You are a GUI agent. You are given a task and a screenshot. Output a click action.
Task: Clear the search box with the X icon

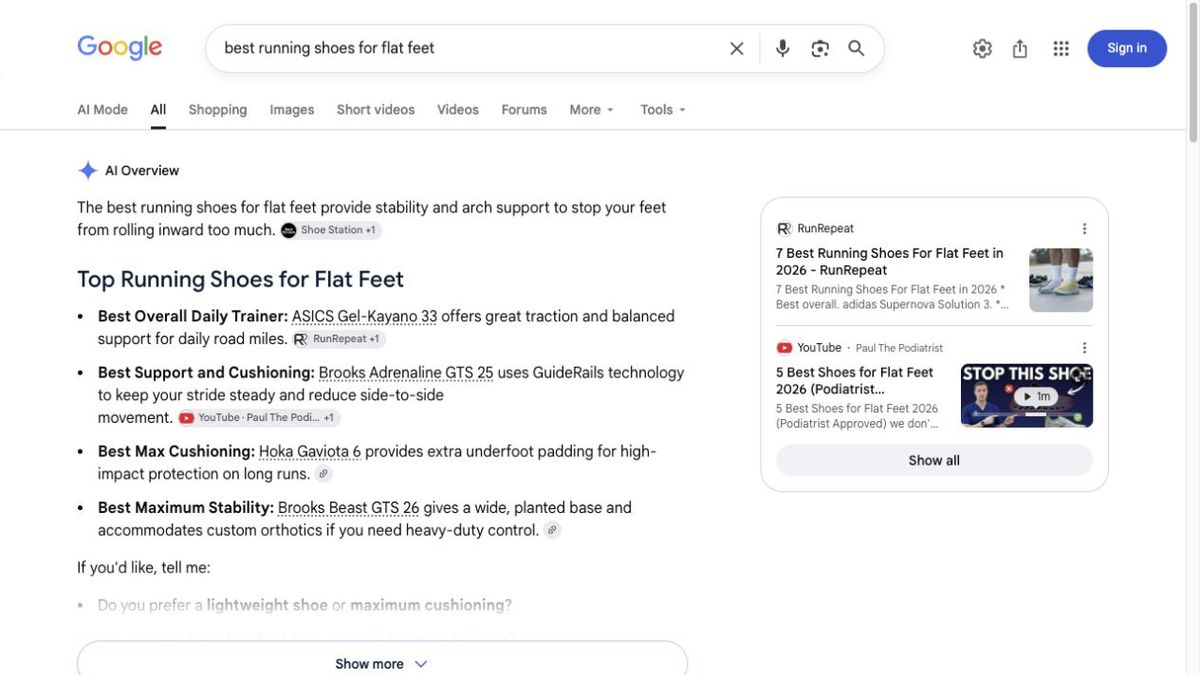tap(737, 48)
